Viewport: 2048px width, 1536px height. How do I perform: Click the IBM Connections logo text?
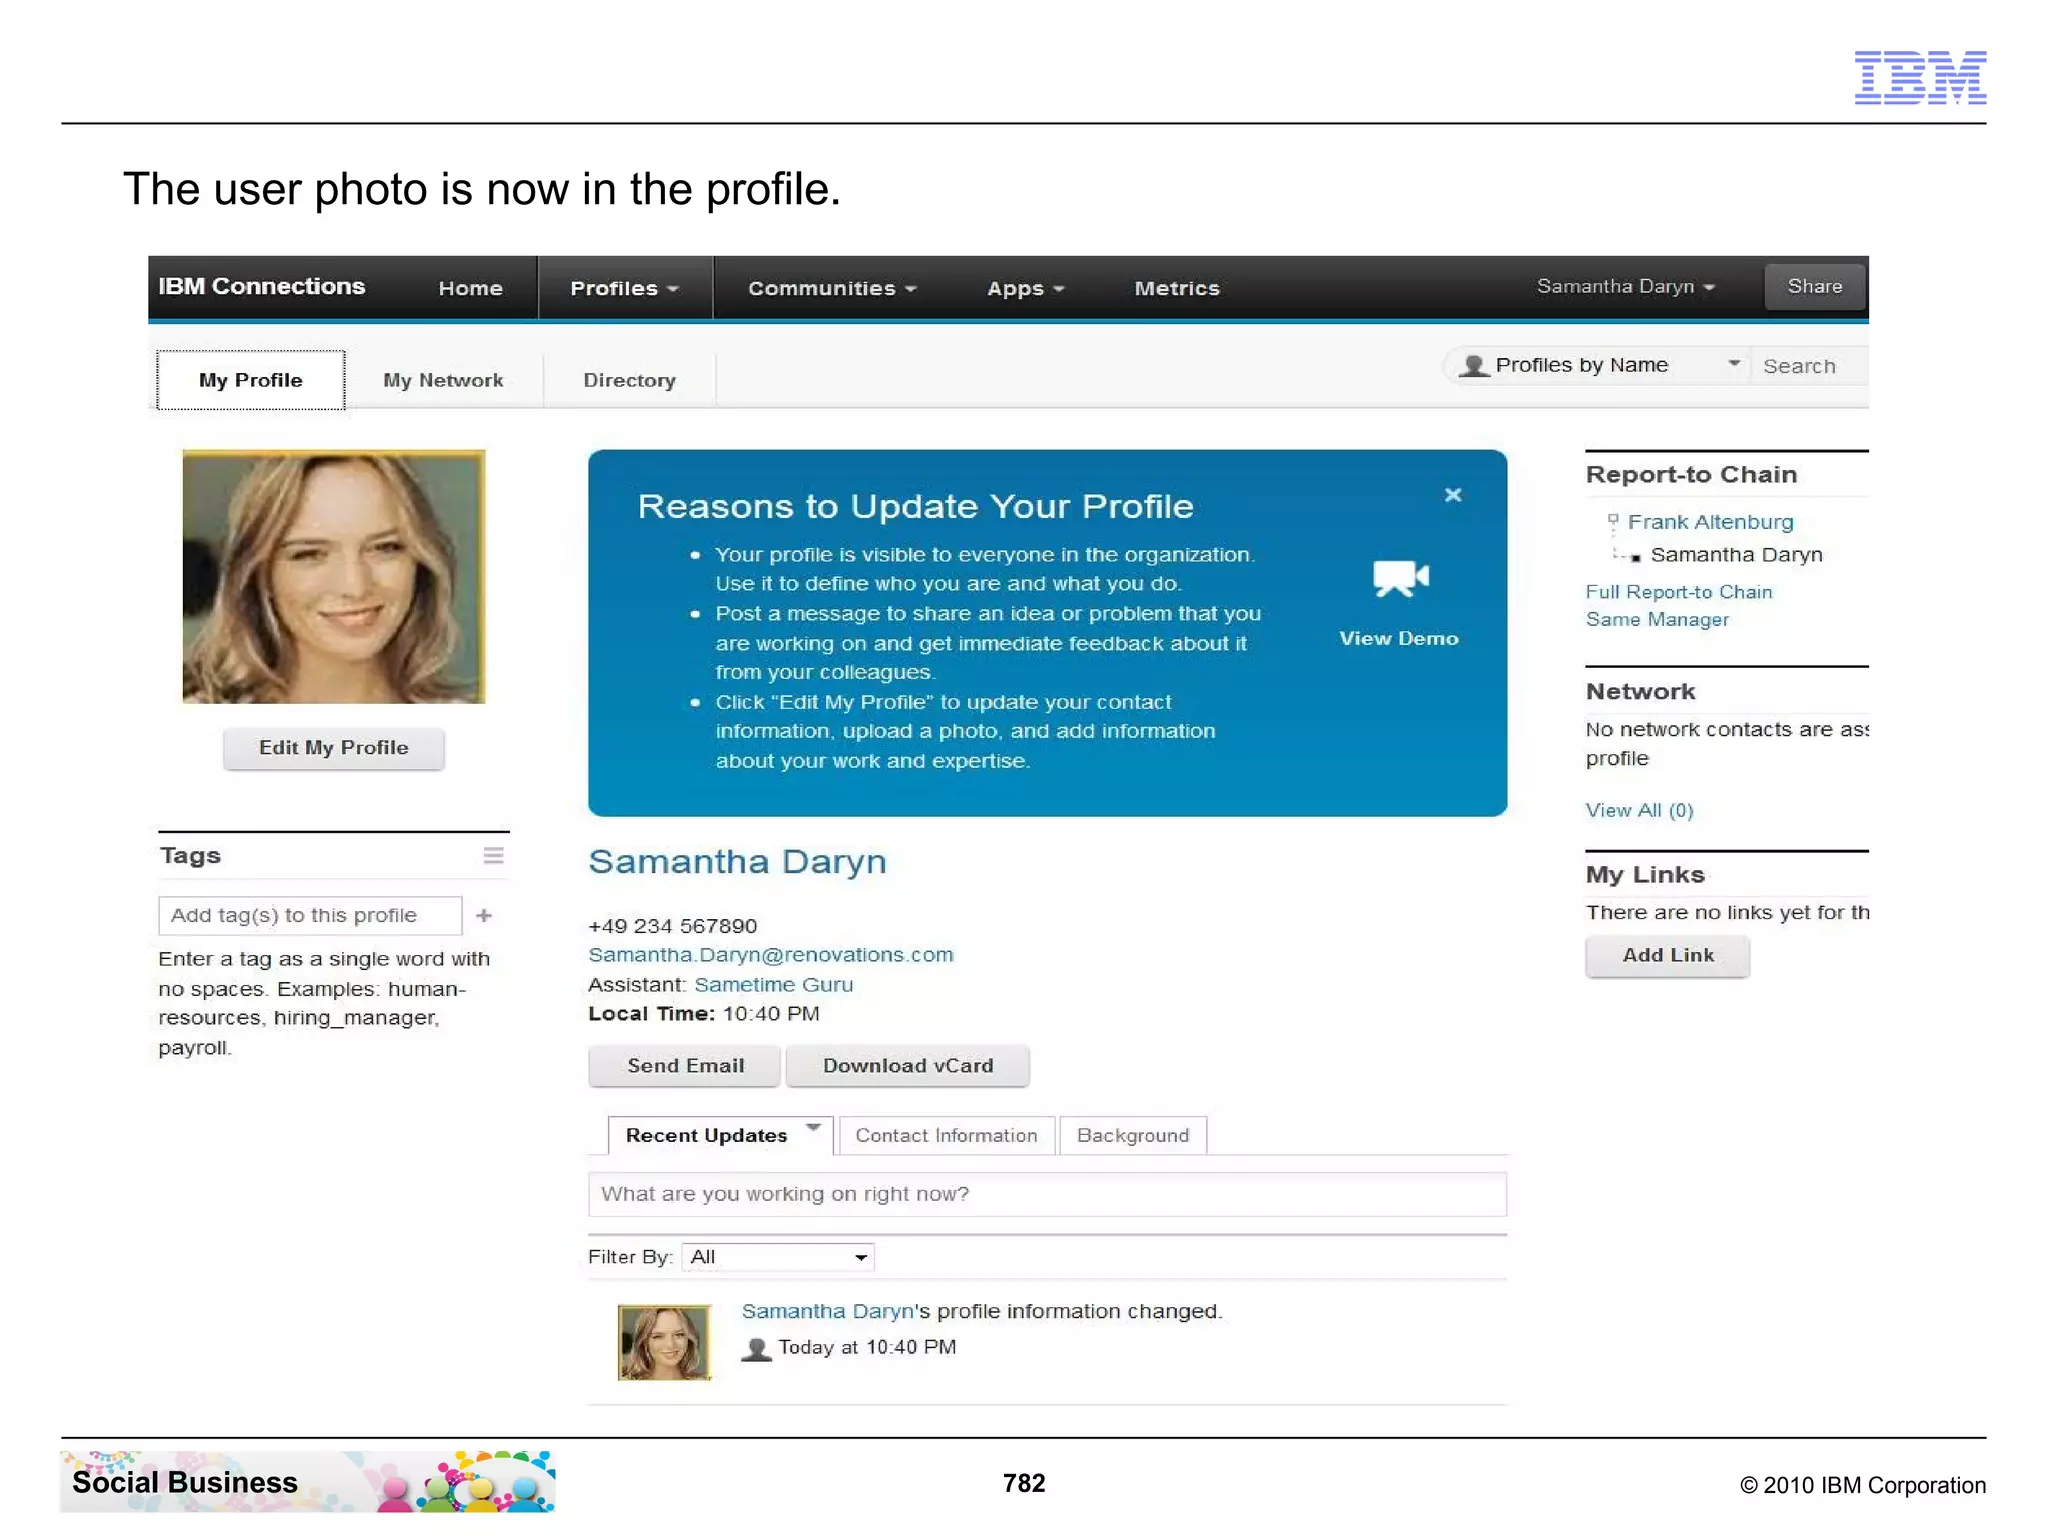pyautogui.click(x=261, y=287)
